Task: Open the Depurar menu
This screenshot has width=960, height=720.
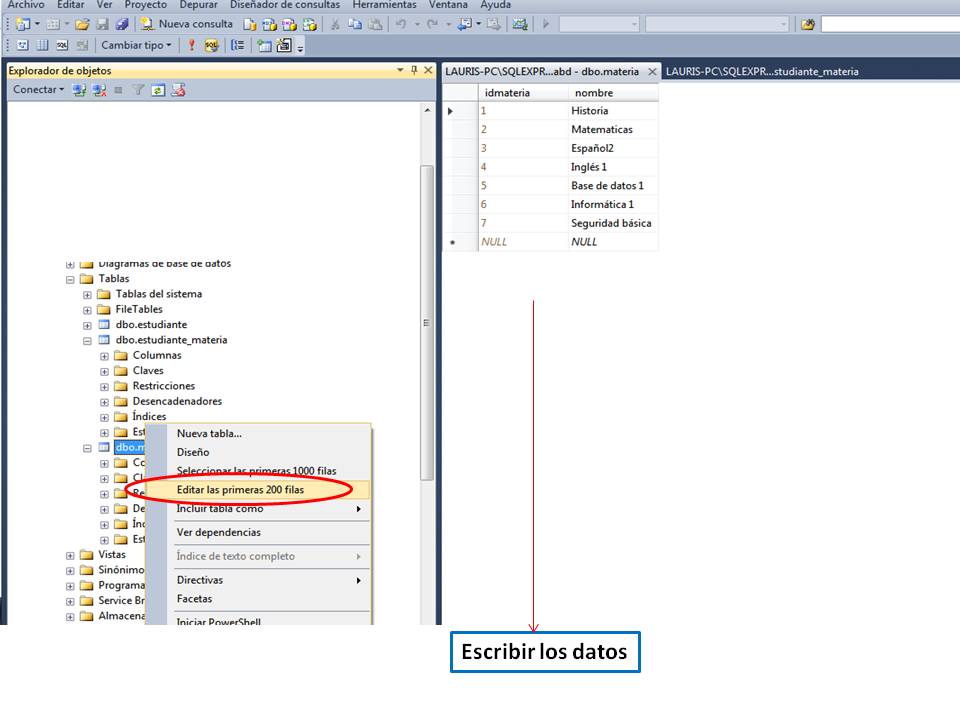Action: click(x=198, y=5)
